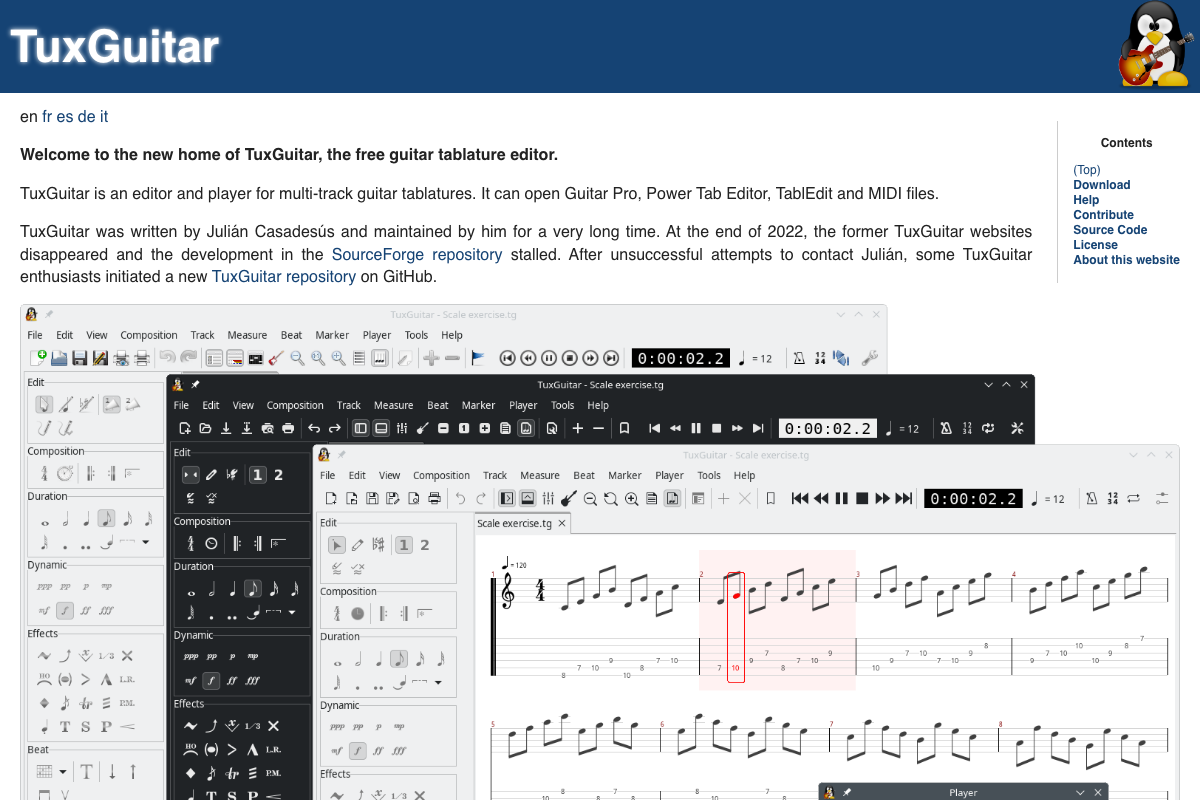Click the print icon in dark window toolbar
1200x800 pixels.
287,428
